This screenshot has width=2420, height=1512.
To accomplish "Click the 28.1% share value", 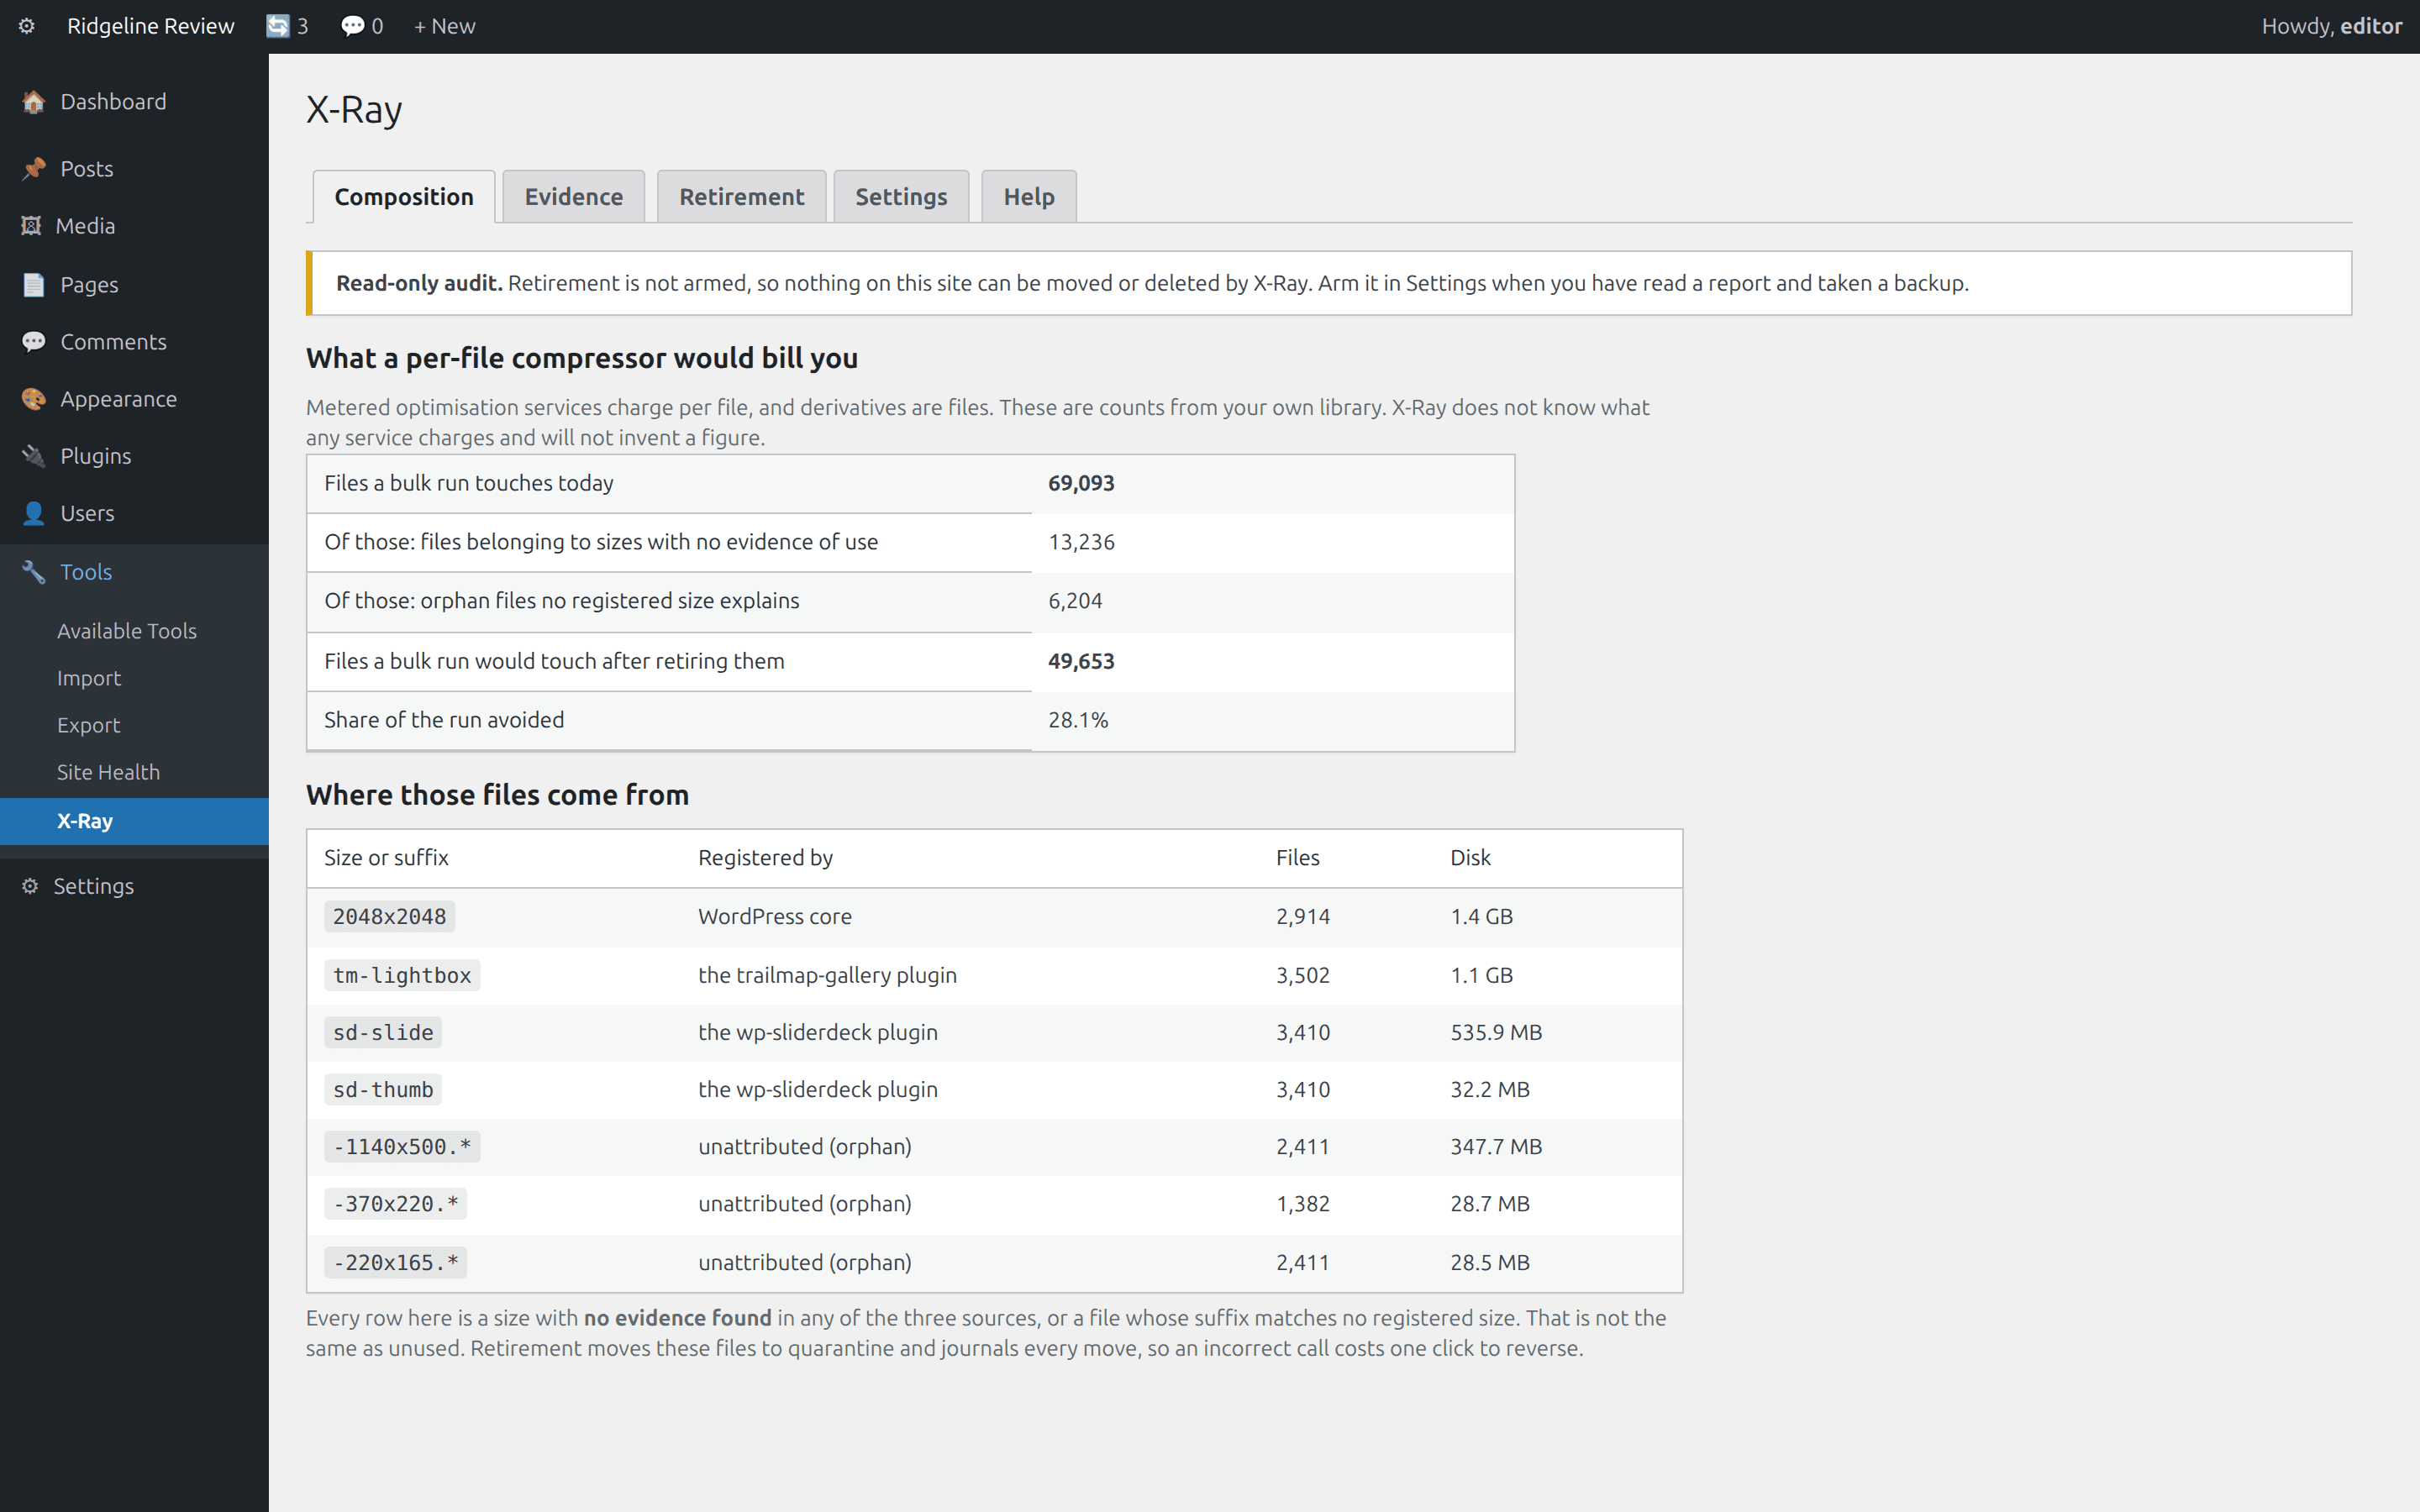I will pos(1078,720).
